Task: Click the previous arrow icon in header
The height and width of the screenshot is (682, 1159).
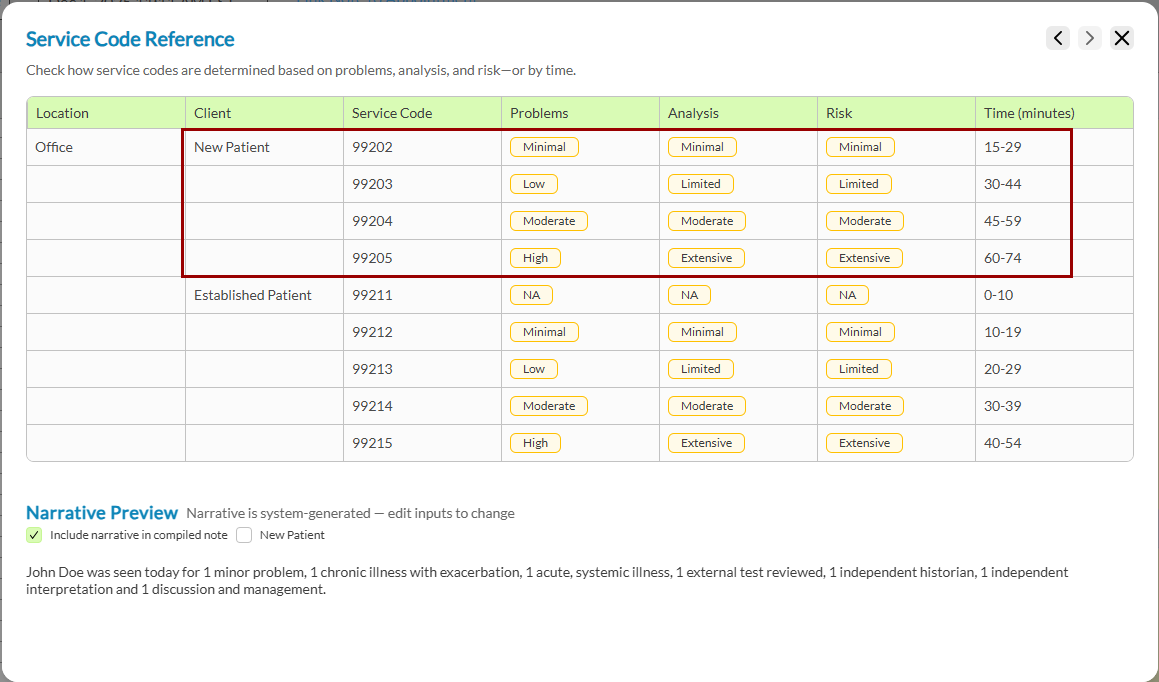Action: tap(1058, 38)
